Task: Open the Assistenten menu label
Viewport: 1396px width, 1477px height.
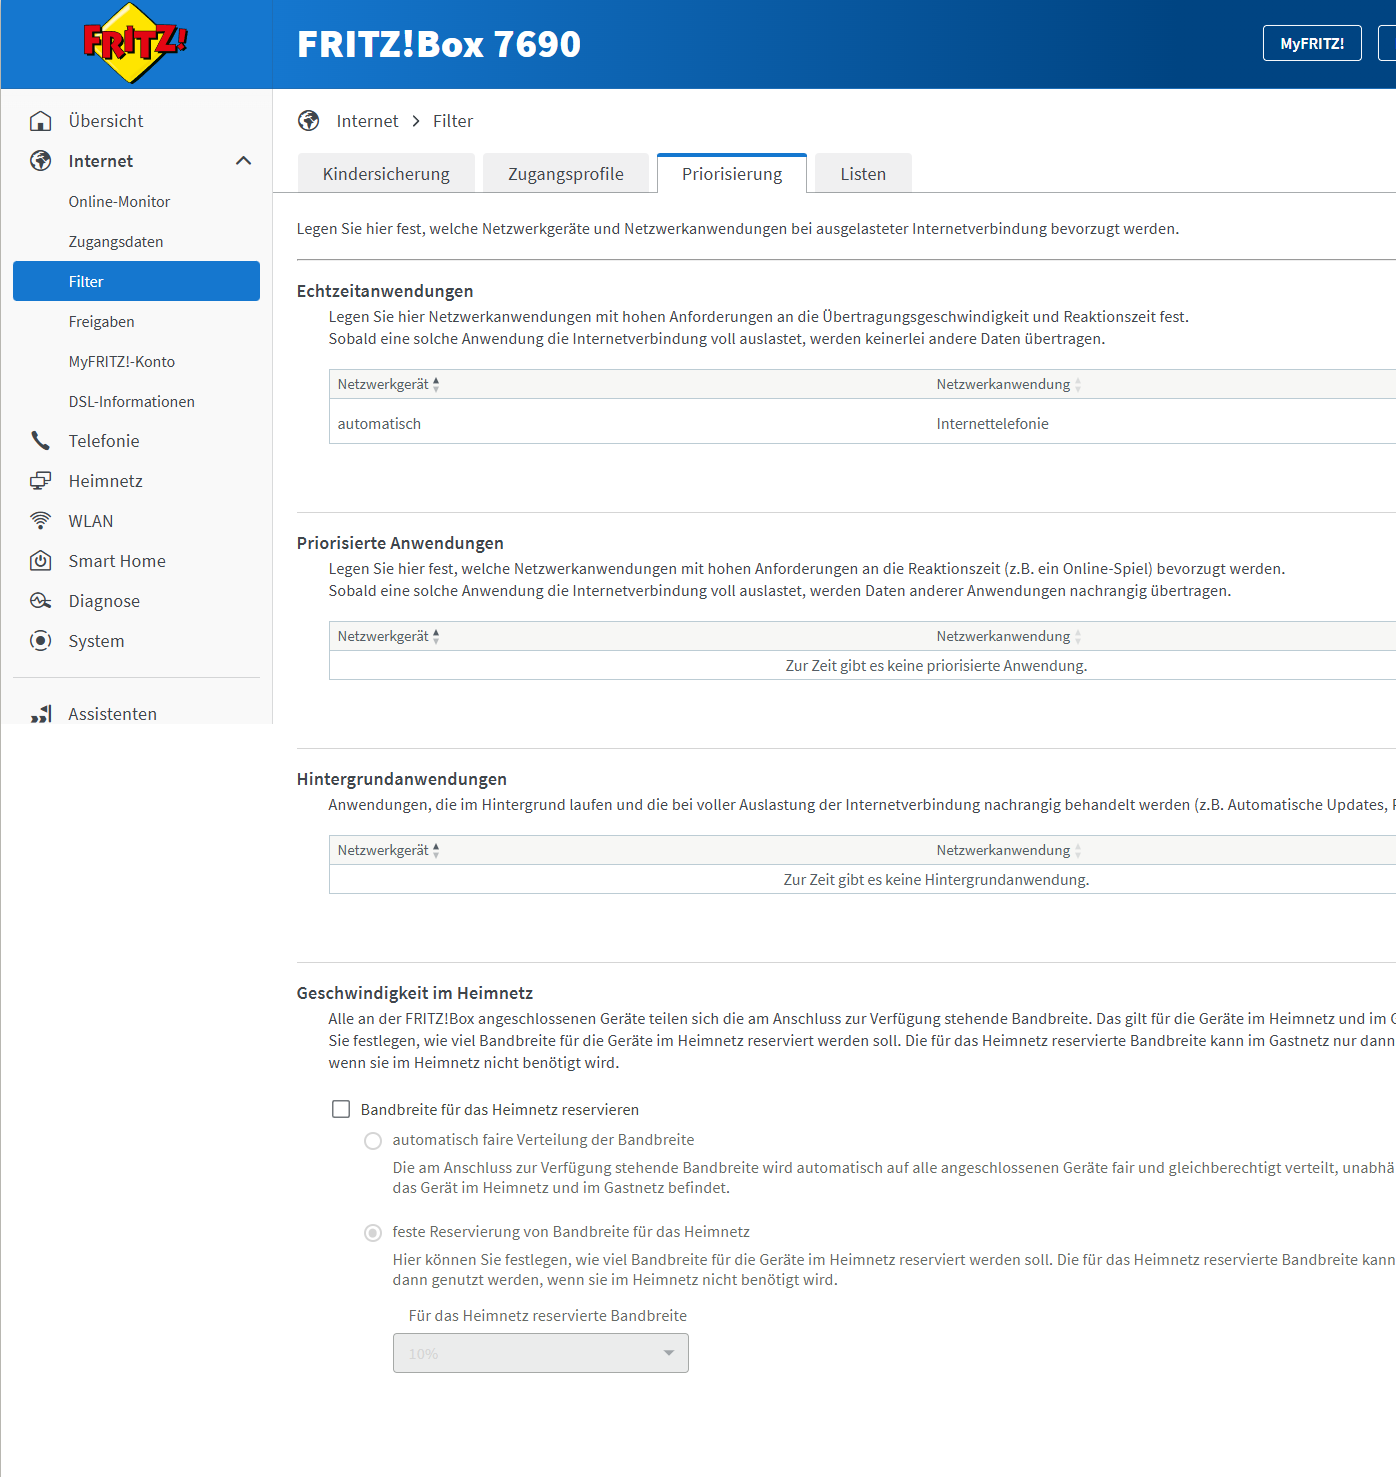Action: coord(112,714)
